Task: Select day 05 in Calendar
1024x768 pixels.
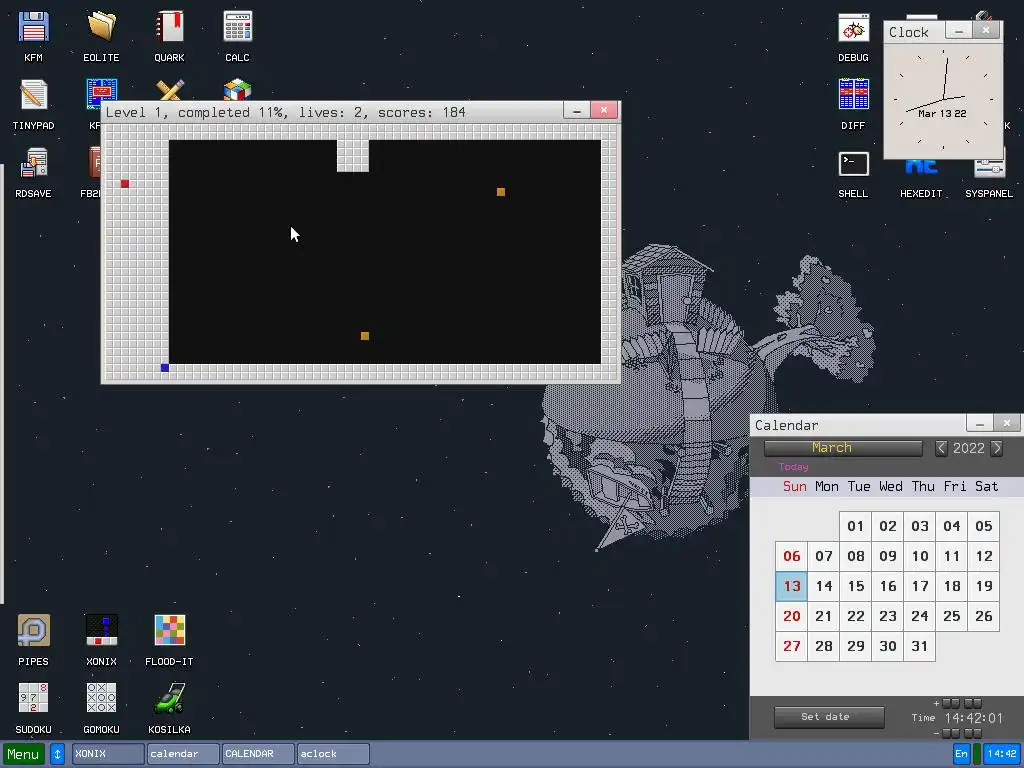Action: 984,526
